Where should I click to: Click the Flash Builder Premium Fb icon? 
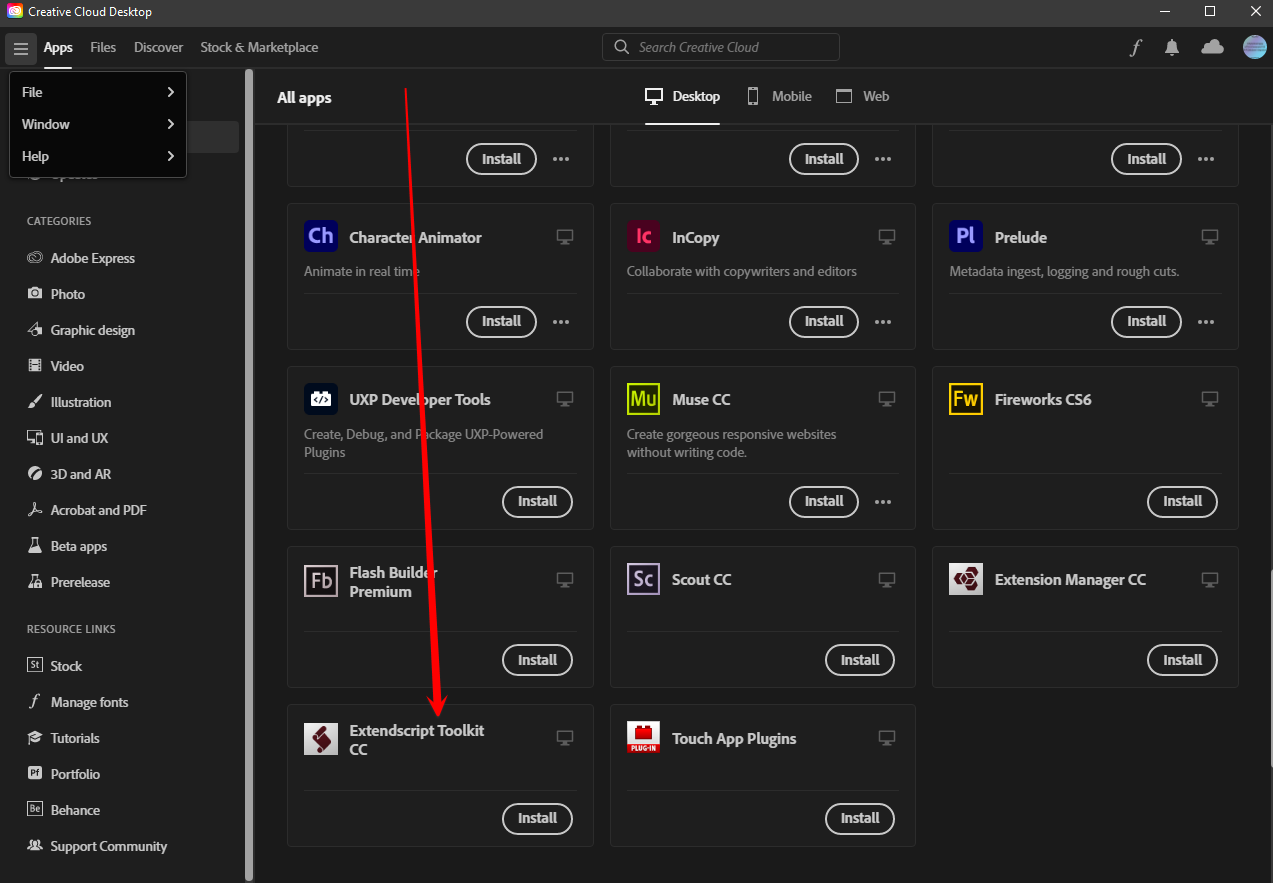(320, 579)
